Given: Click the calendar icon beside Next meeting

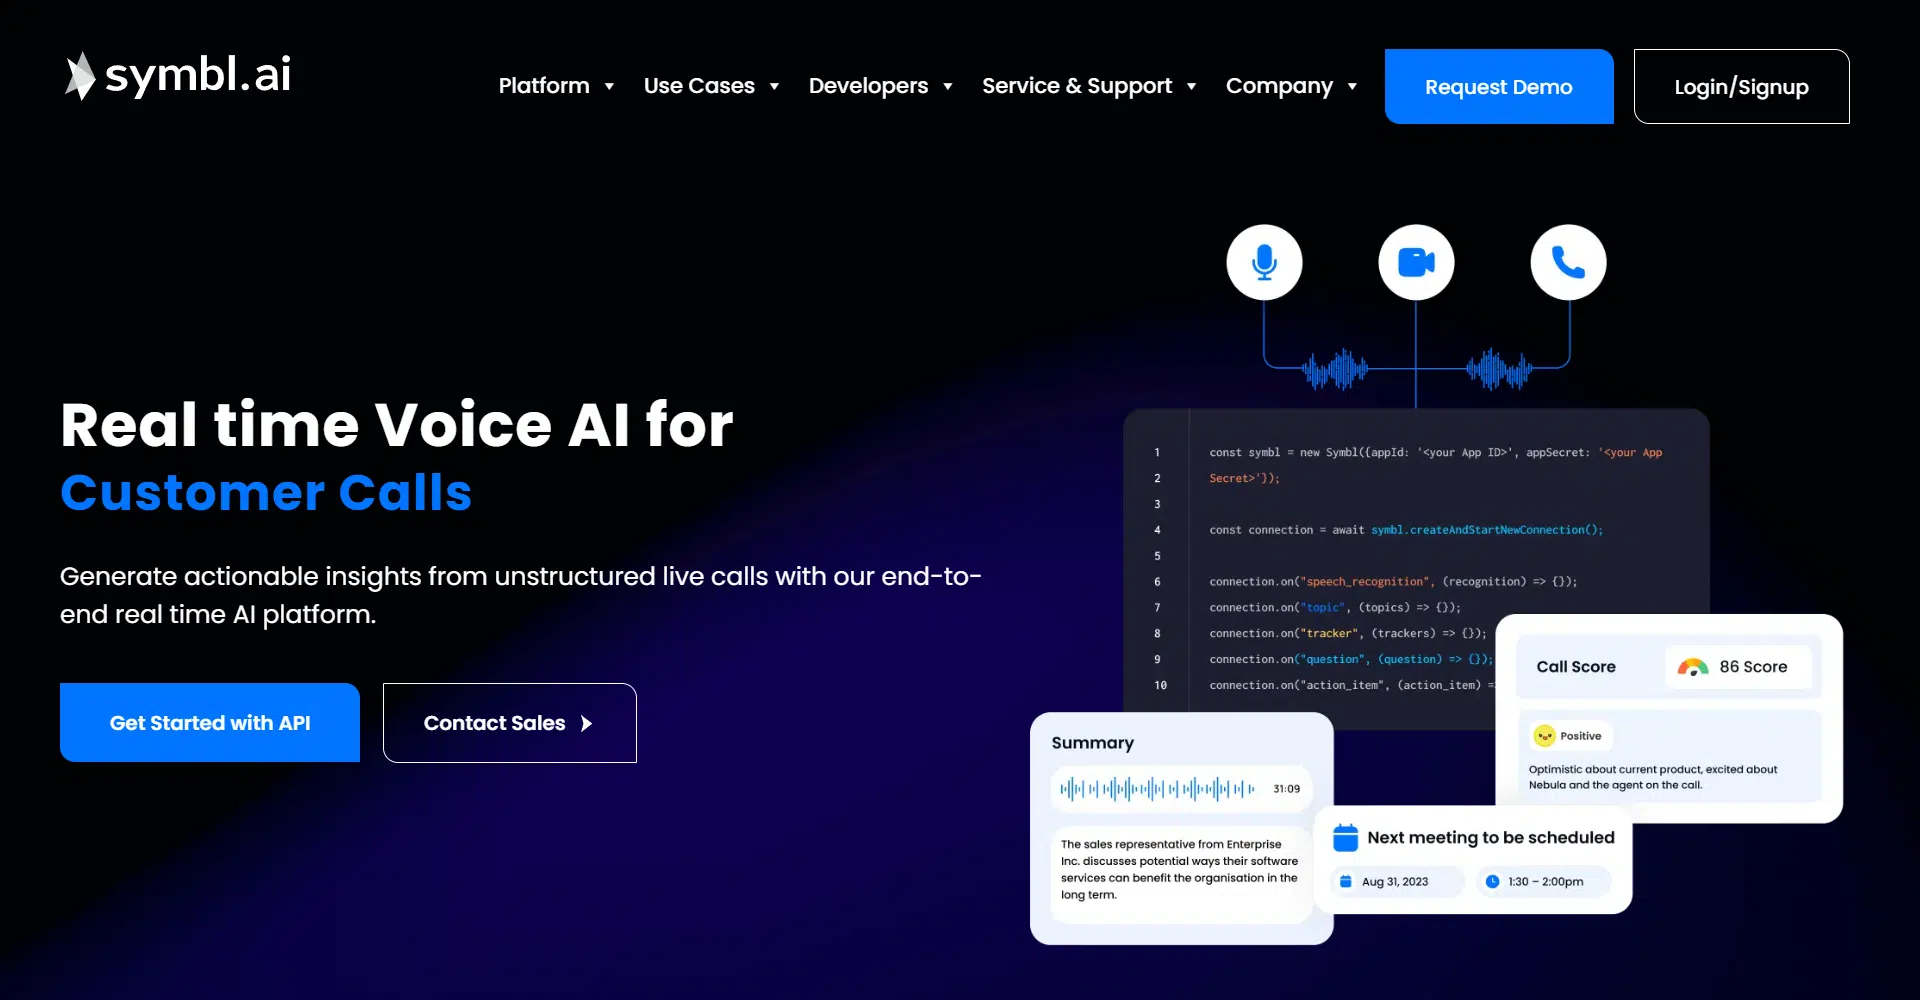Looking at the screenshot, I should [1346, 838].
